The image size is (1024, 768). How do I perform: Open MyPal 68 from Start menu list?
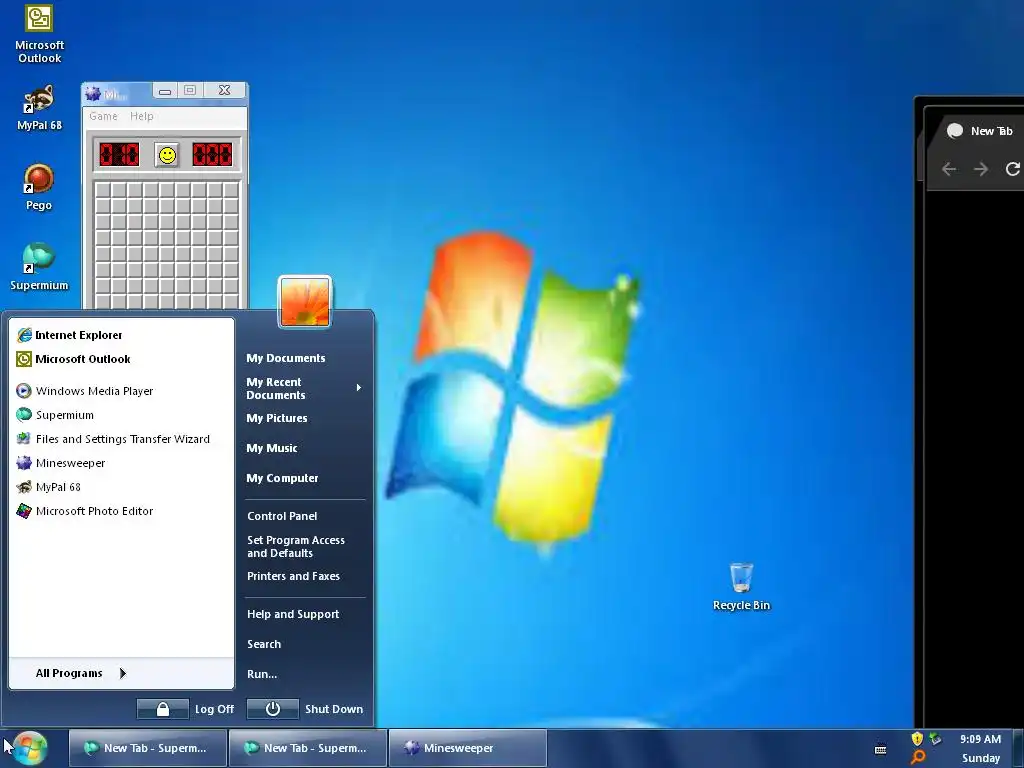[121, 487]
